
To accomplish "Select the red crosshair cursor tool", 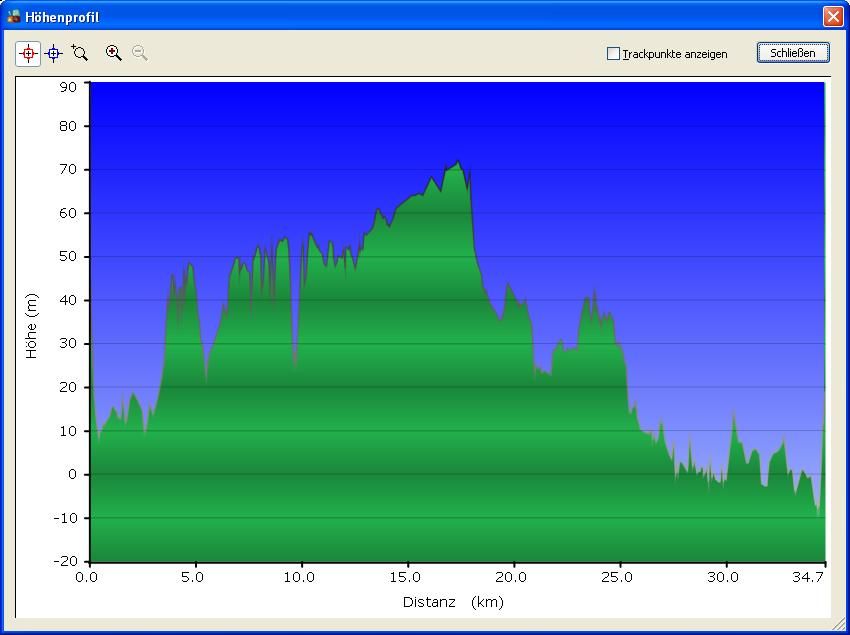I will 28,54.
